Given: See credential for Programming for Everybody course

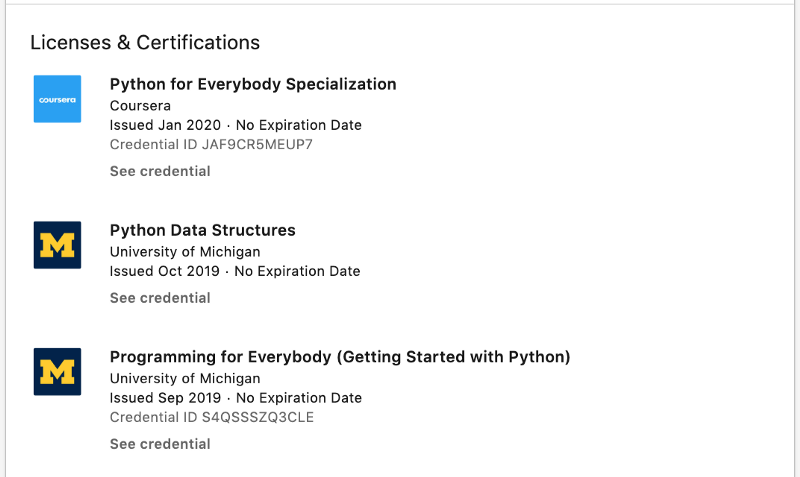Looking at the screenshot, I should [160, 444].
